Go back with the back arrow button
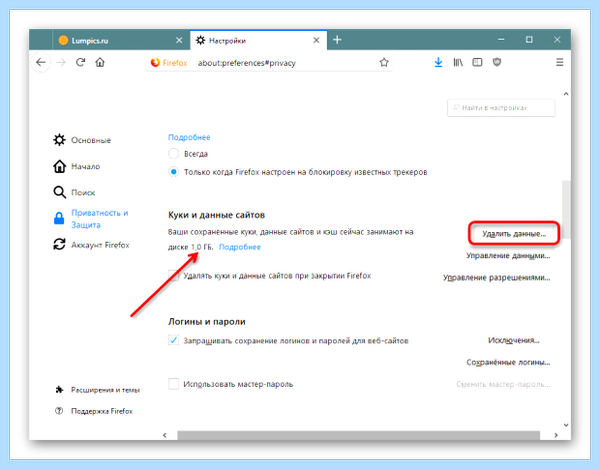The width and height of the screenshot is (600, 469). coord(41,62)
